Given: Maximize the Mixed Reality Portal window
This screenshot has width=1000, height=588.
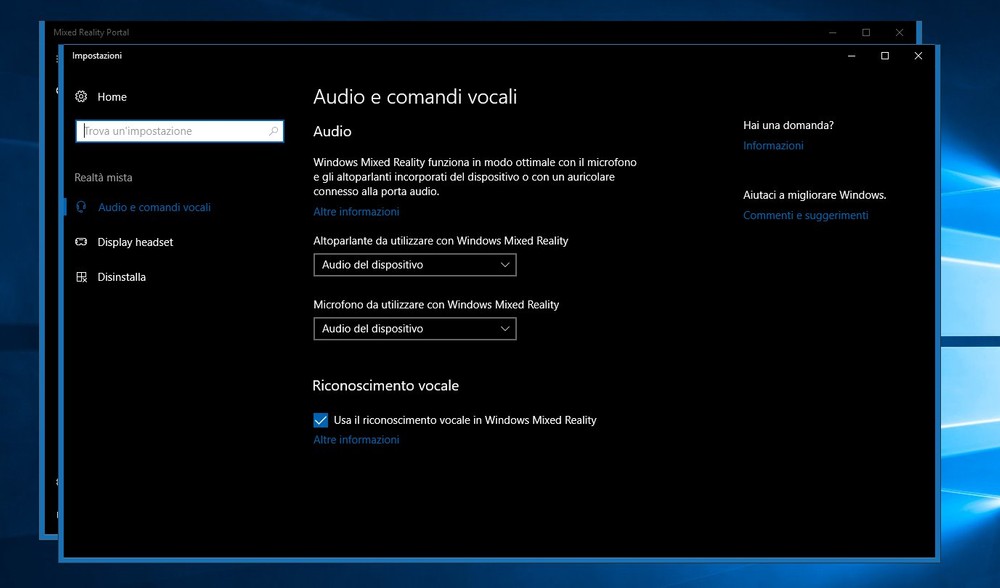Looking at the screenshot, I should pyautogui.click(x=866, y=33).
